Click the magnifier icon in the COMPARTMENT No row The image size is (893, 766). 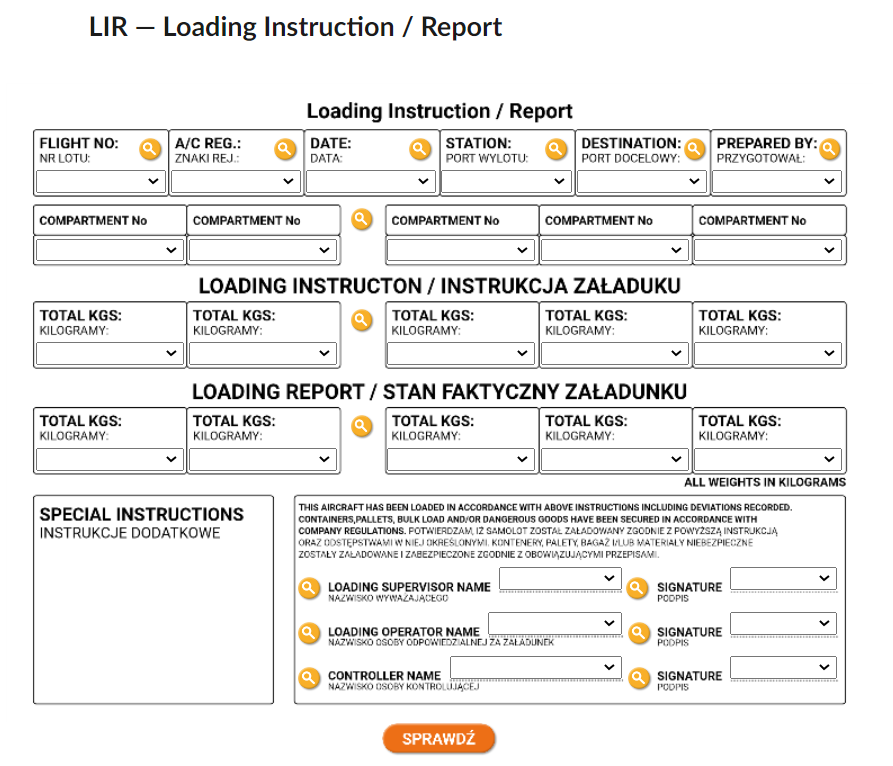[x=362, y=219]
